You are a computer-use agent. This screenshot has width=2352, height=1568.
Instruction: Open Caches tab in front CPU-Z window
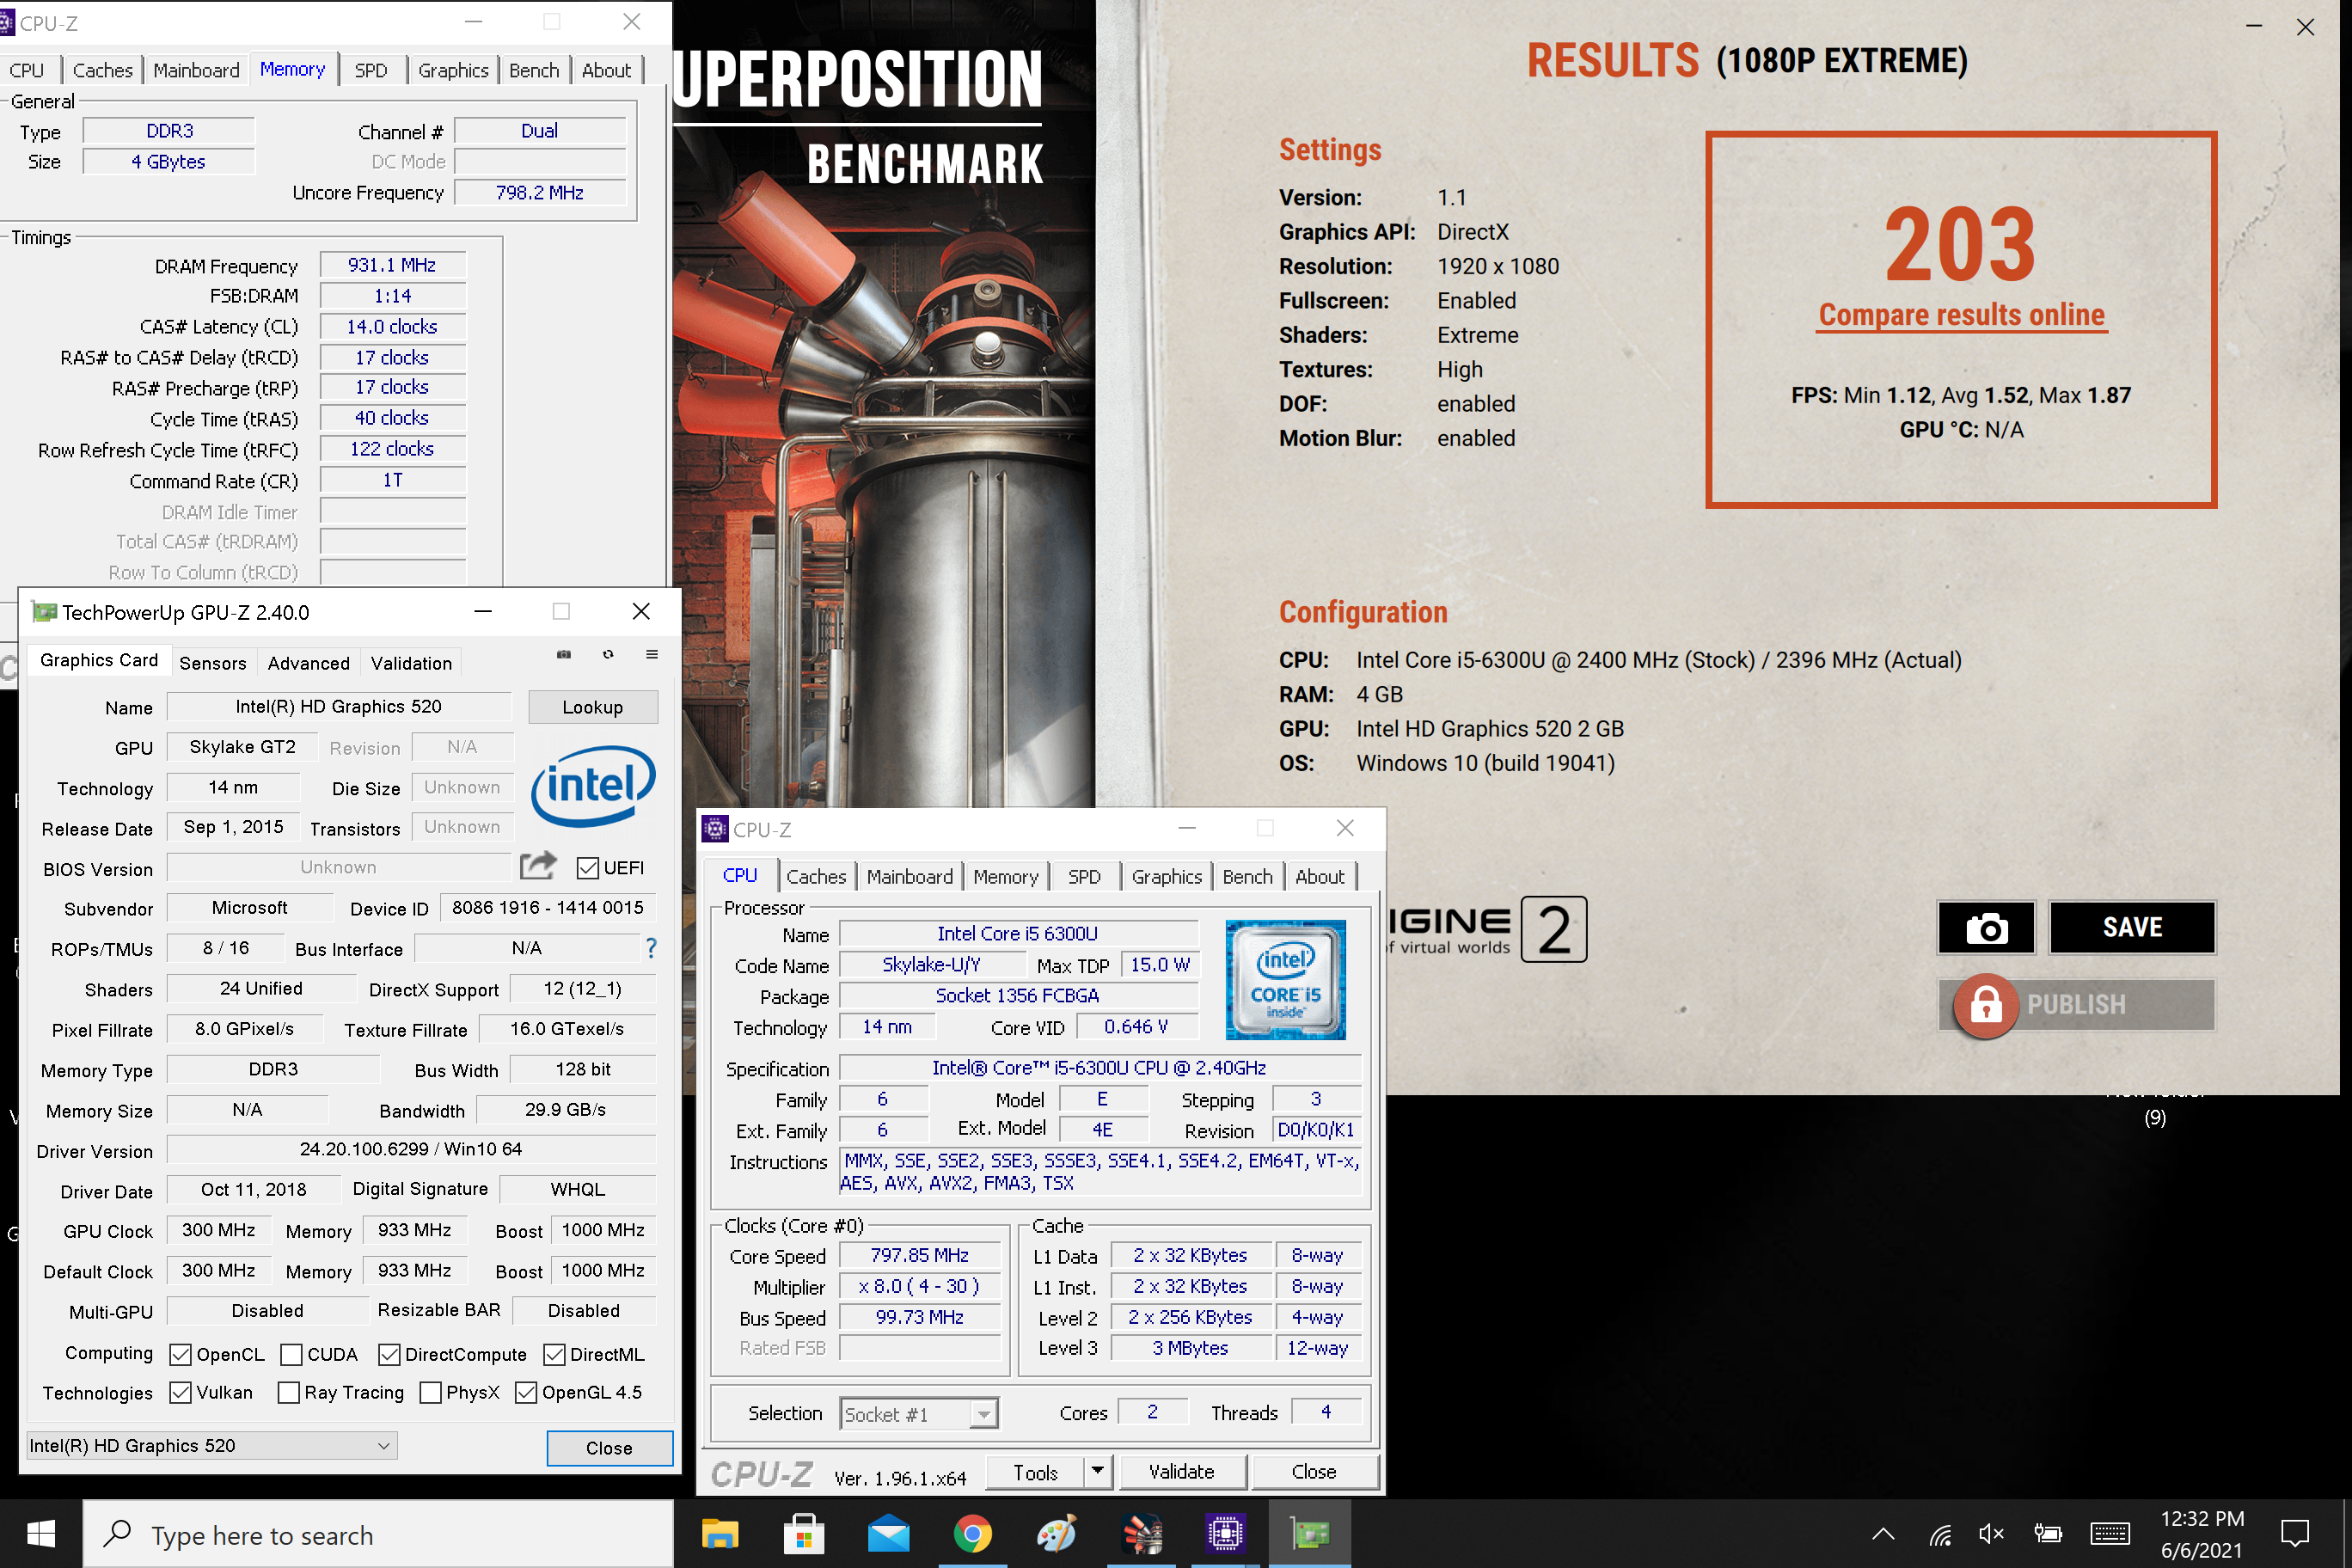click(816, 877)
